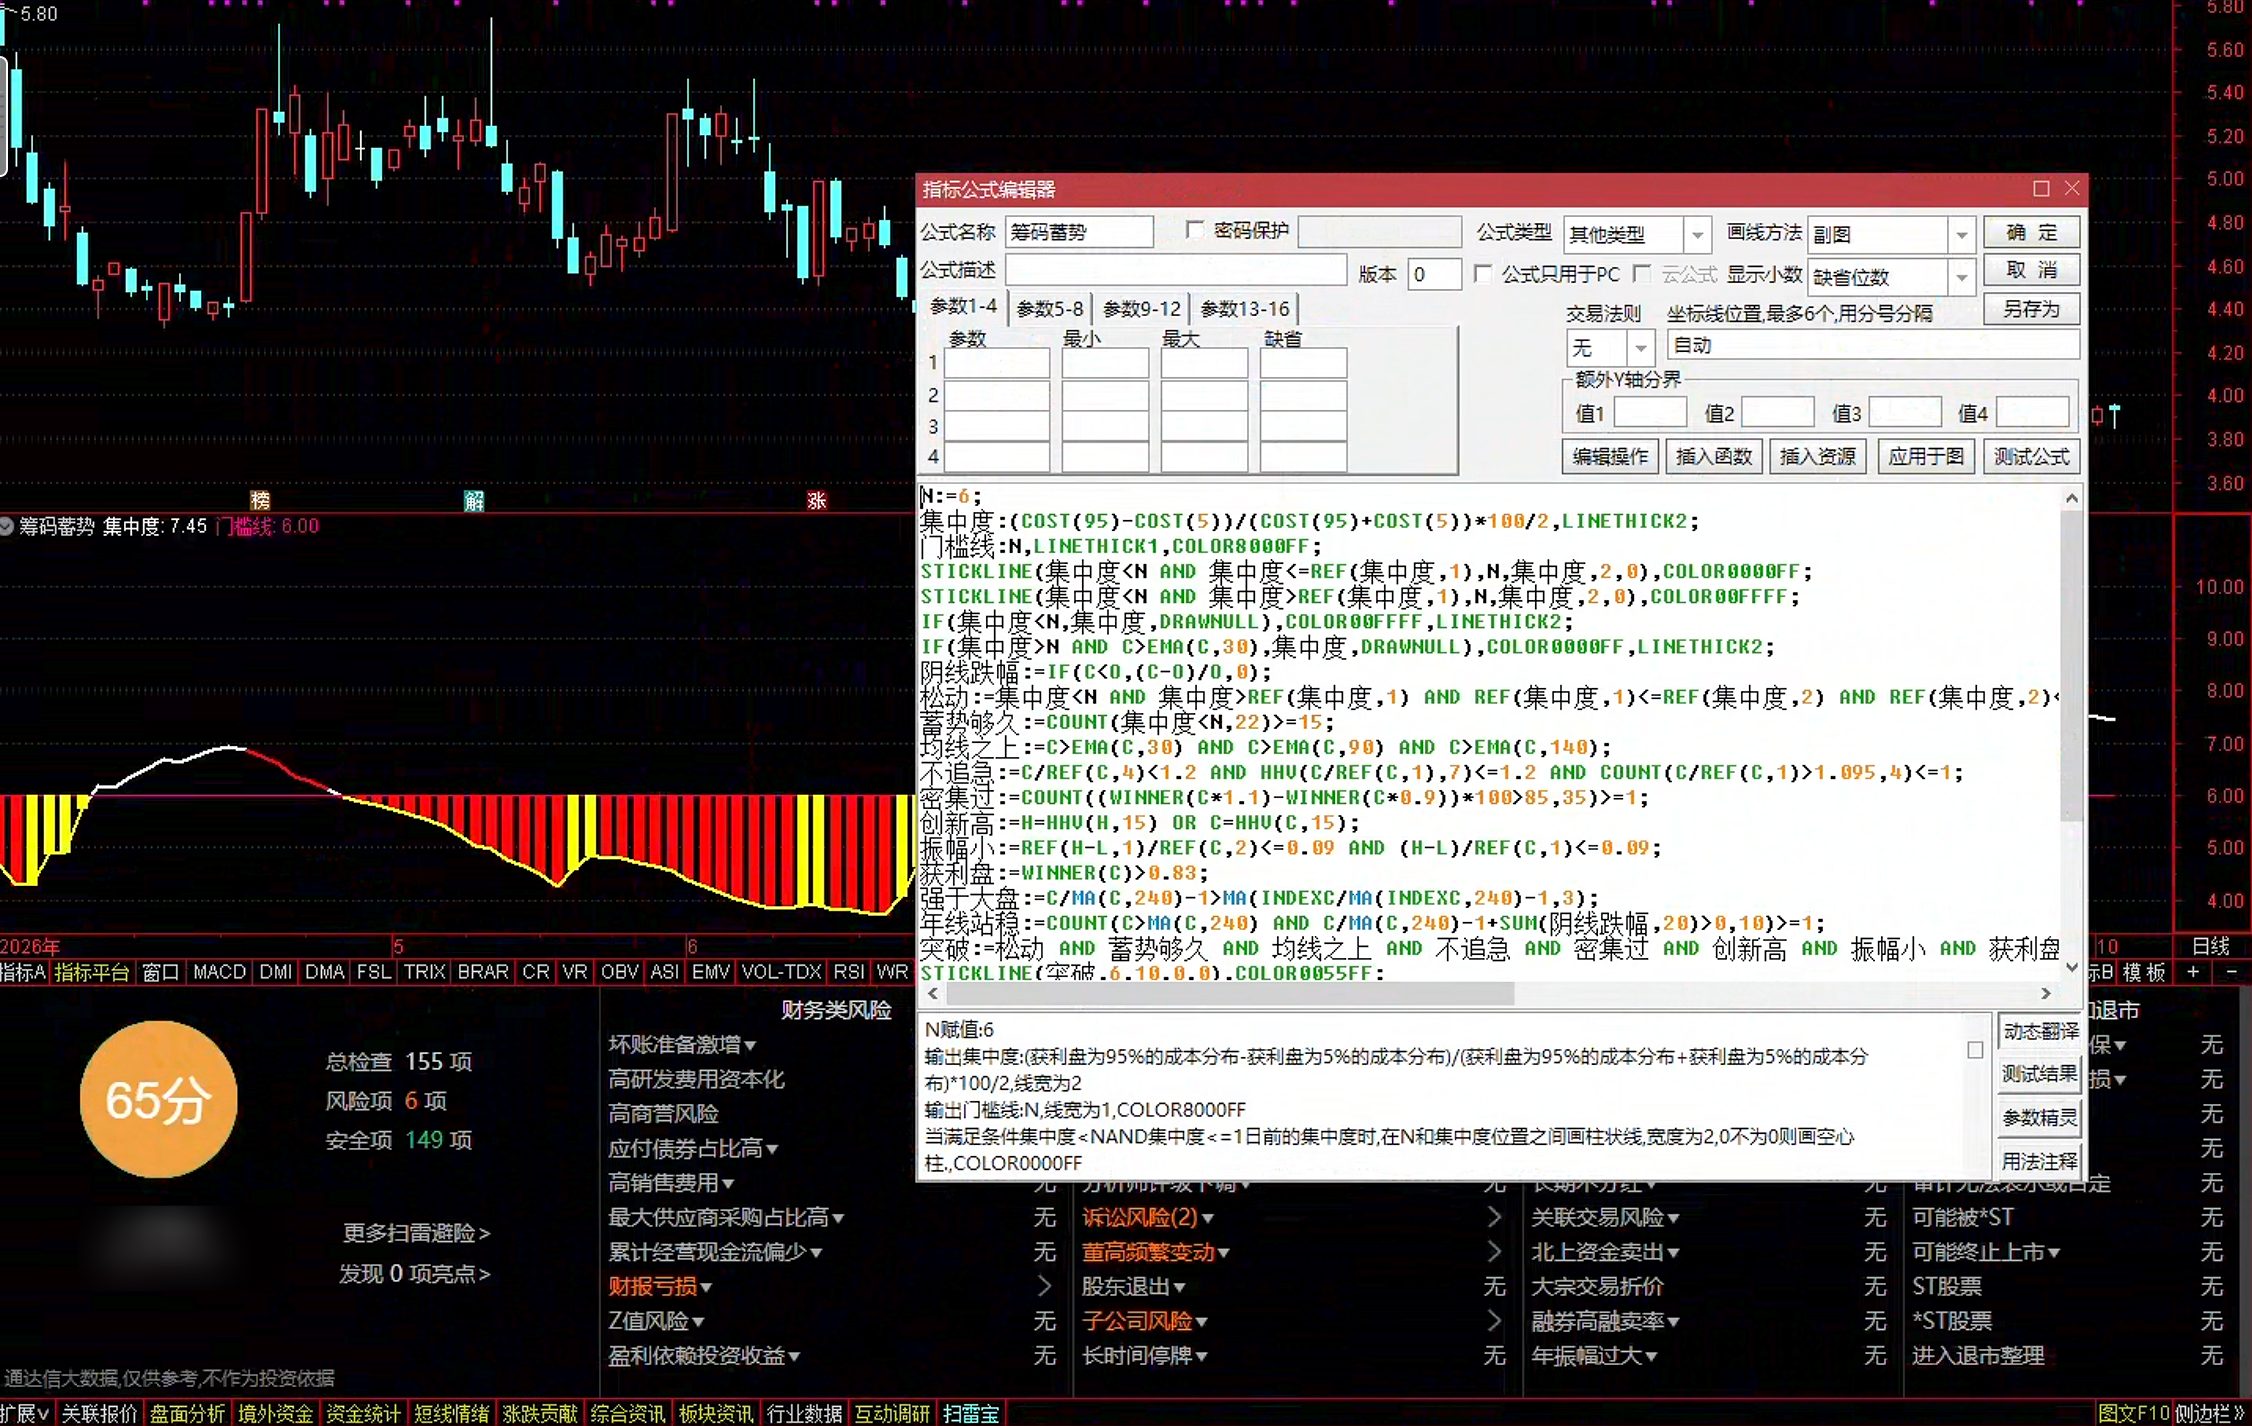The height and width of the screenshot is (1426, 2252).
Task: Click the 65分 score badge
Action: [x=158, y=1099]
